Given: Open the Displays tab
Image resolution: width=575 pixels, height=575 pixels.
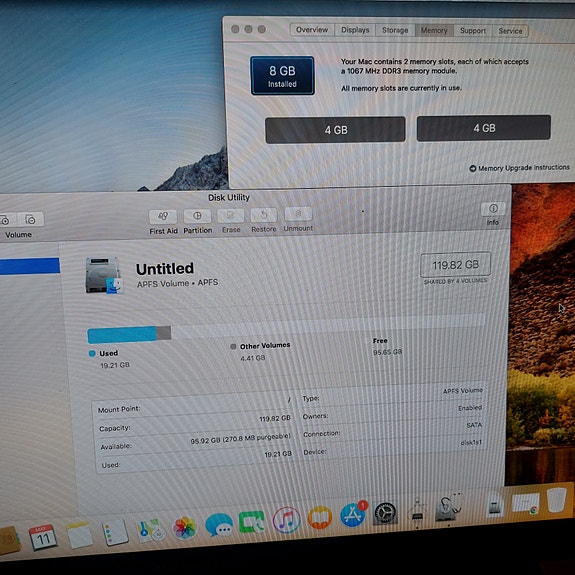Looking at the screenshot, I should [355, 30].
